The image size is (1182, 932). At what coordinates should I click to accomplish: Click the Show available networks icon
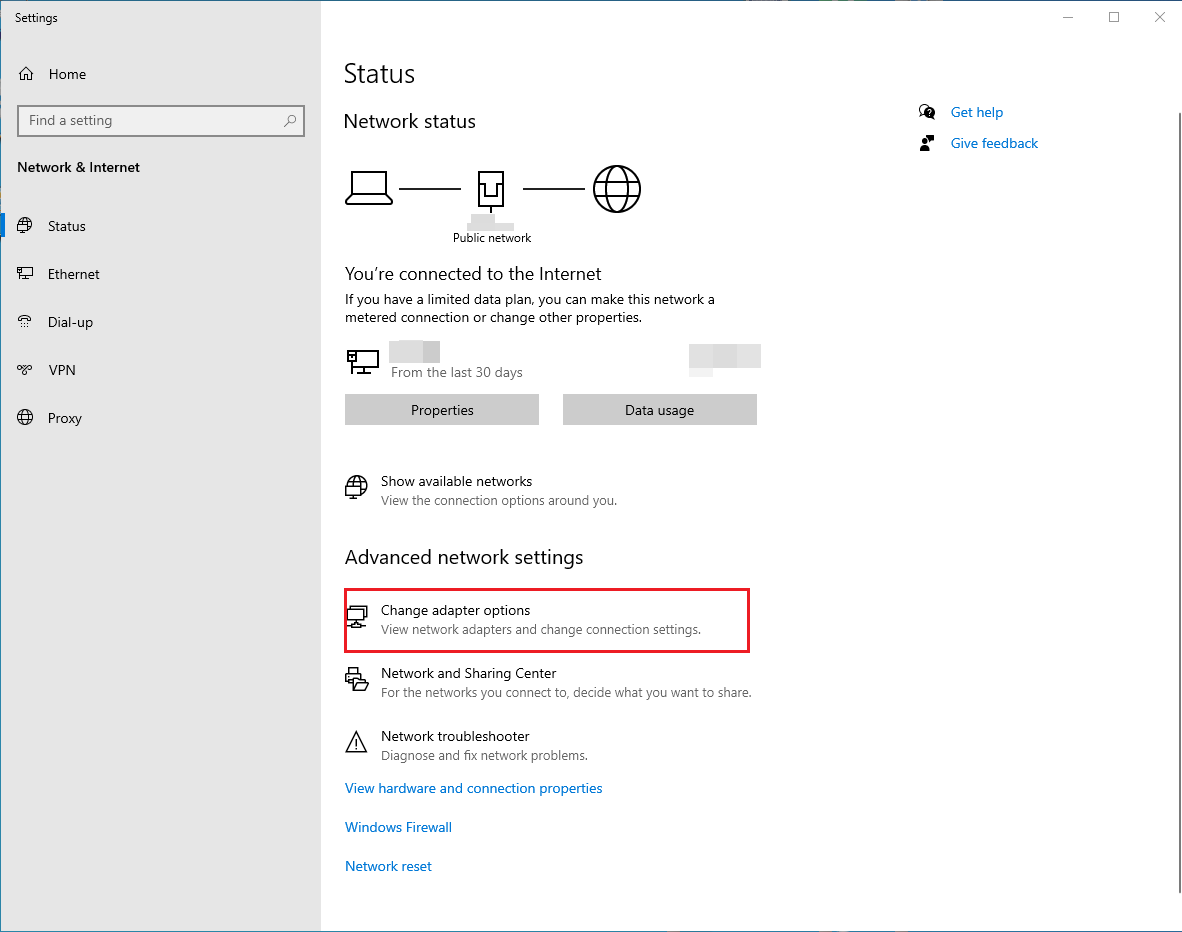[x=356, y=487]
